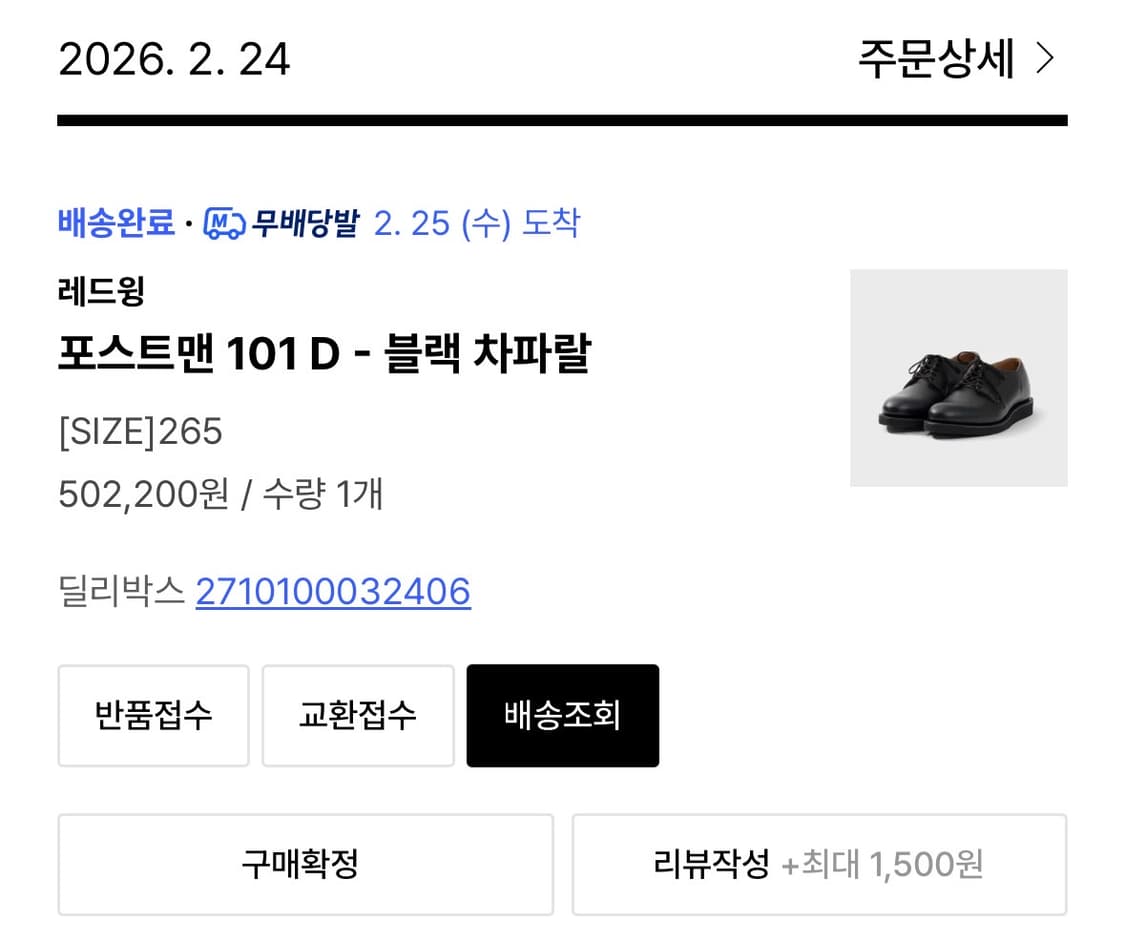Click the order date 2026. 2. 24
This screenshot has width=1125, height=946.
pyautogui.click(x=174, y=58)
